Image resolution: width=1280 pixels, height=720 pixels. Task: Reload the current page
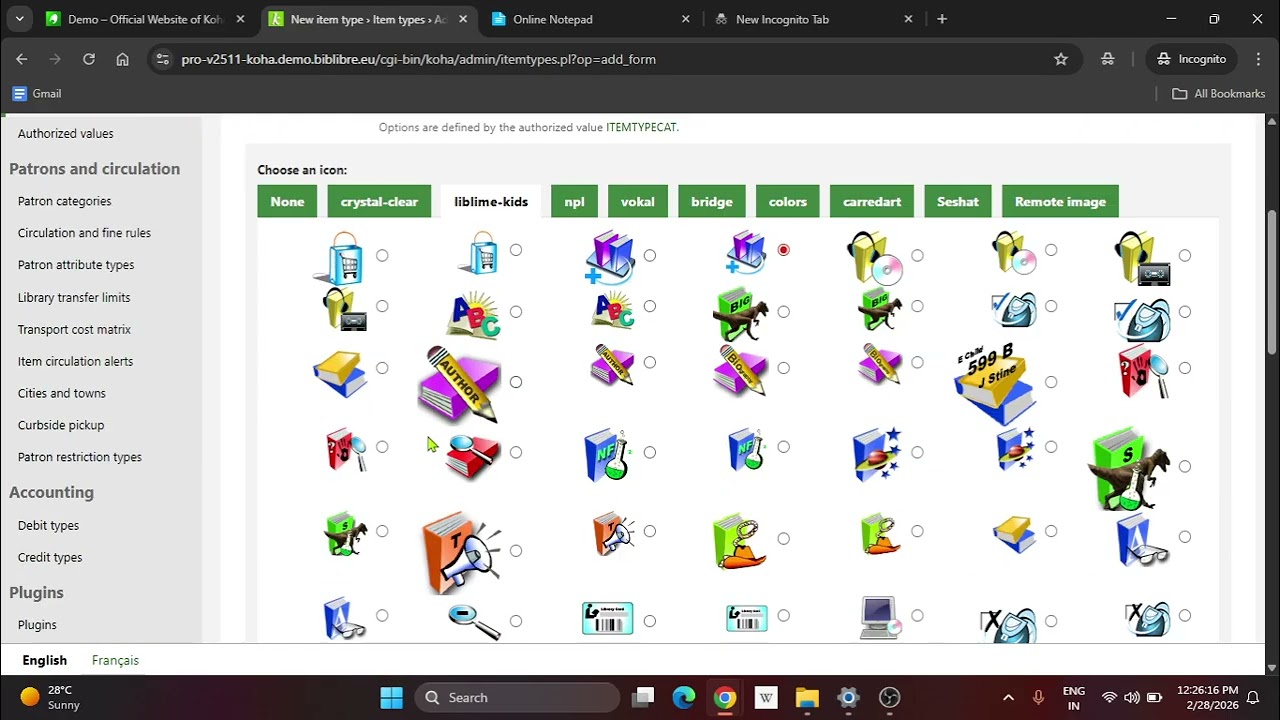(89, 59)
